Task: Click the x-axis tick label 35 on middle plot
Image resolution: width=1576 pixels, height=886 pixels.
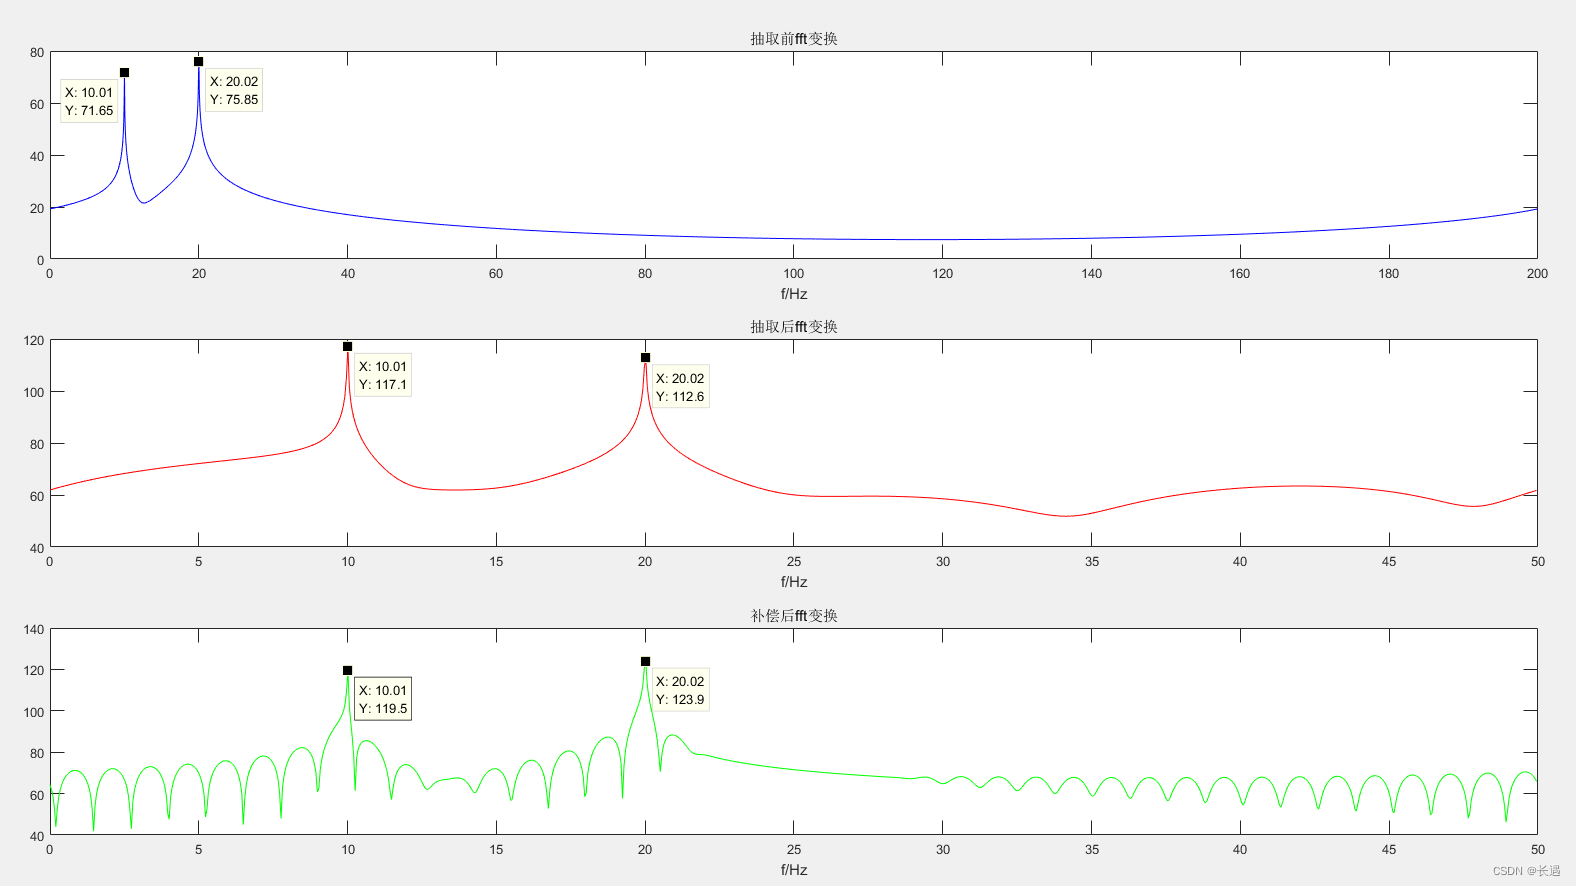Action: click(1092, 561)
